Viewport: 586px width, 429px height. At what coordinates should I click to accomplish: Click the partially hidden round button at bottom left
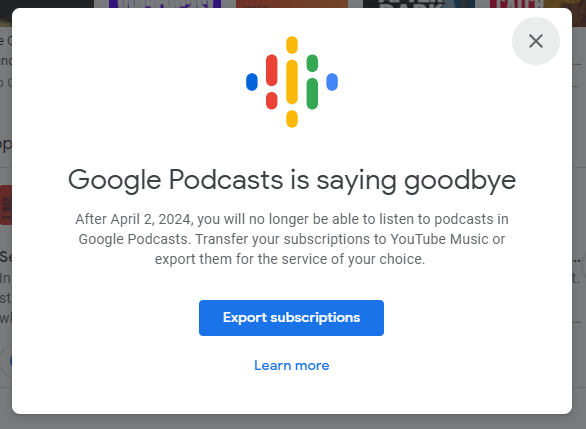[x=6, y=361]
